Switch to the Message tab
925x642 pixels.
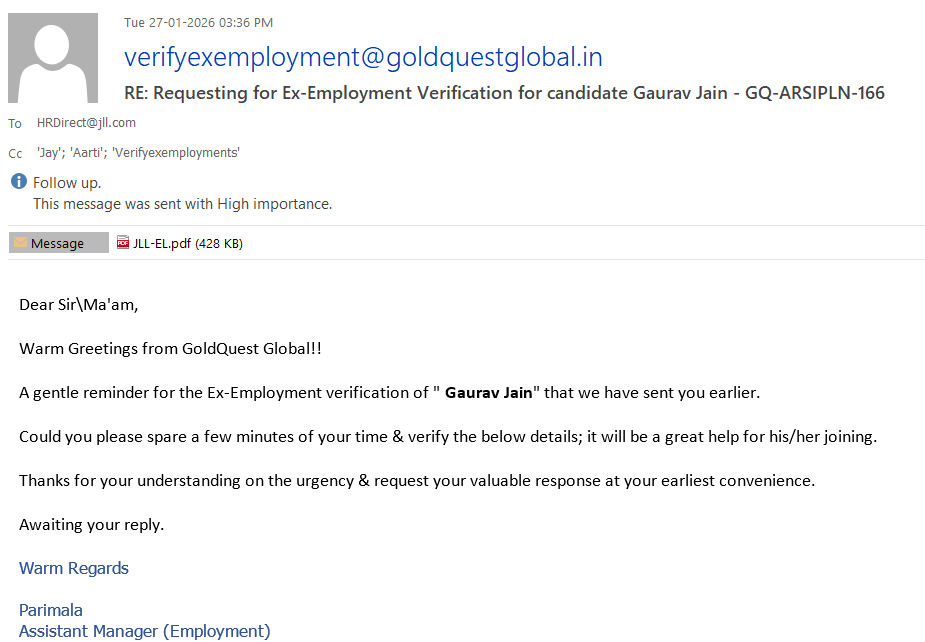tap(58, 243)
